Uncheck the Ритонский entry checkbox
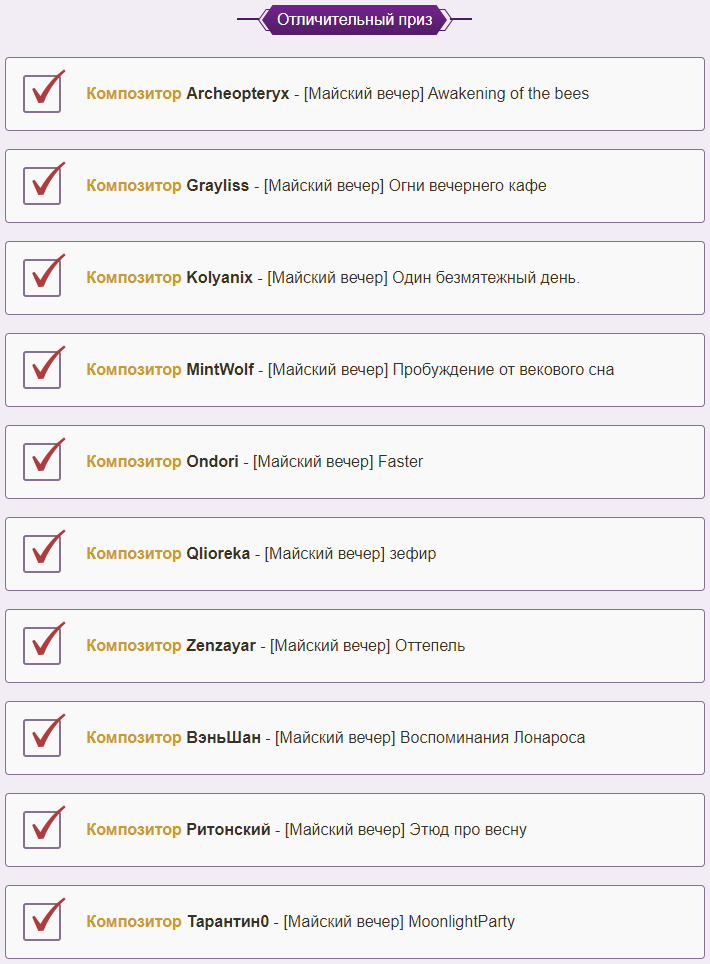The height and width of the screenshot is (964, 710). click(x=42, y=829)
